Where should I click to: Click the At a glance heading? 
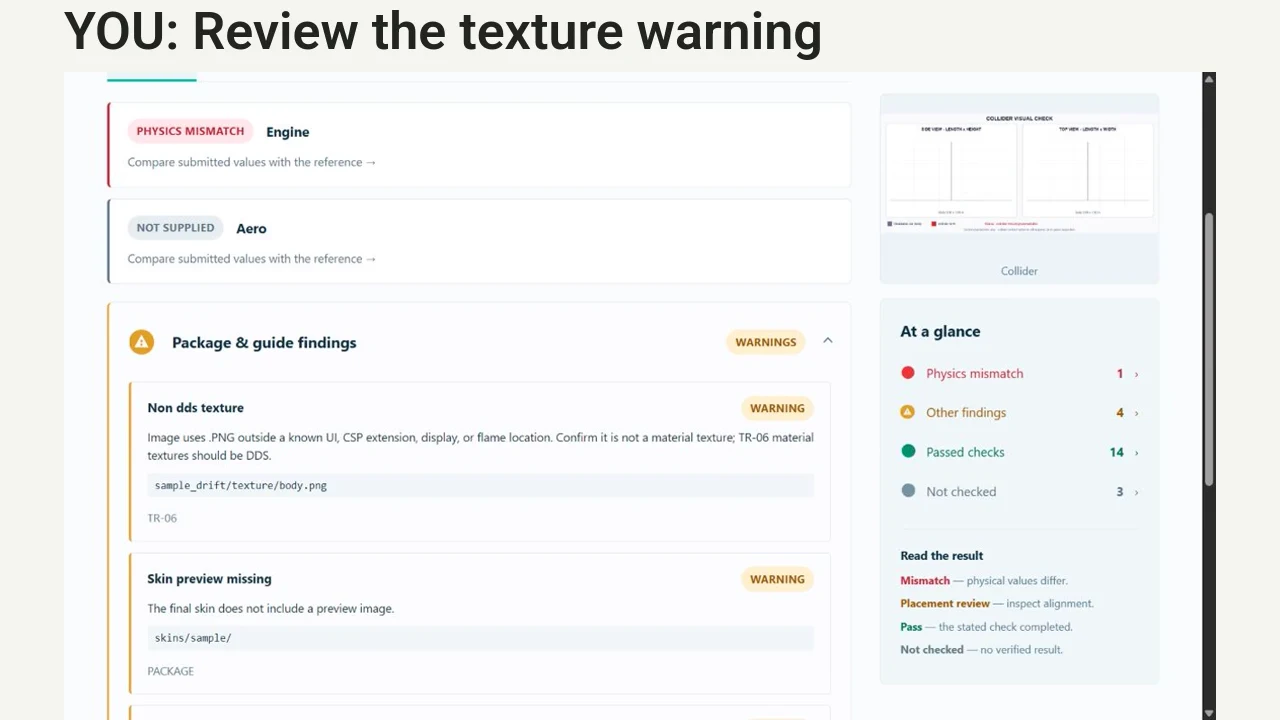tap(940, 332)
